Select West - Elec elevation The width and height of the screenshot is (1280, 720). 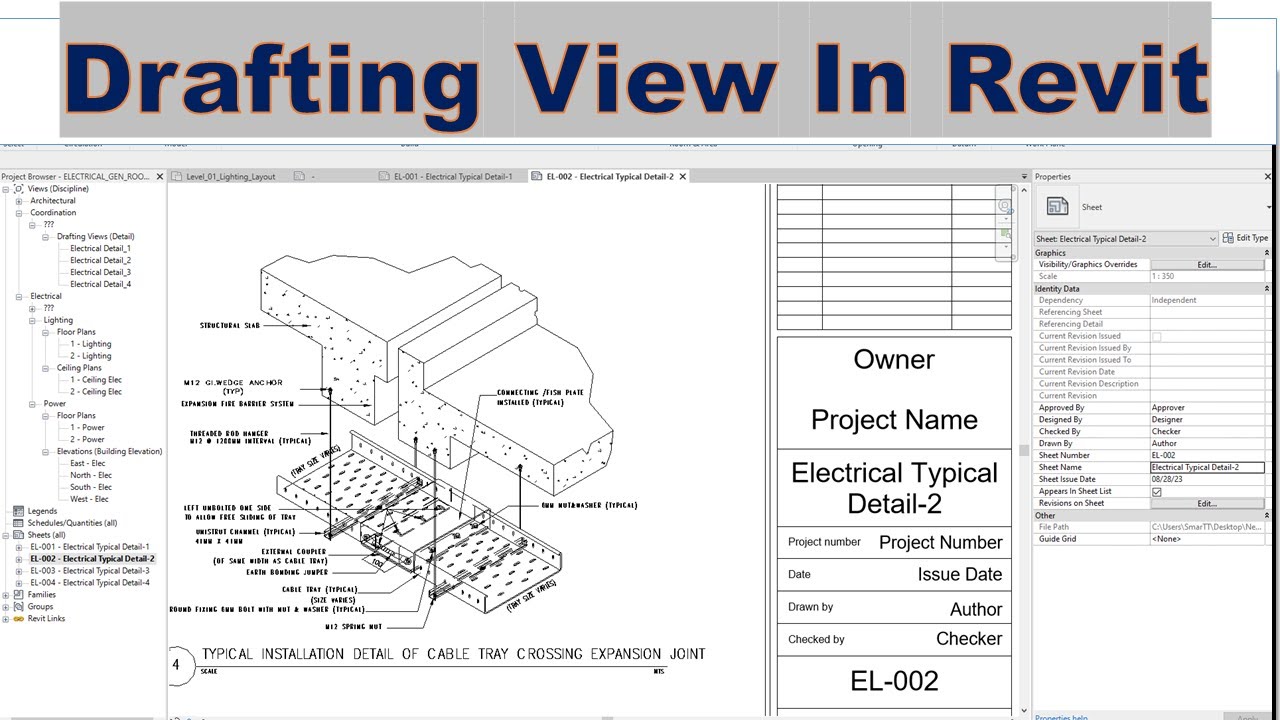point(89,500)
